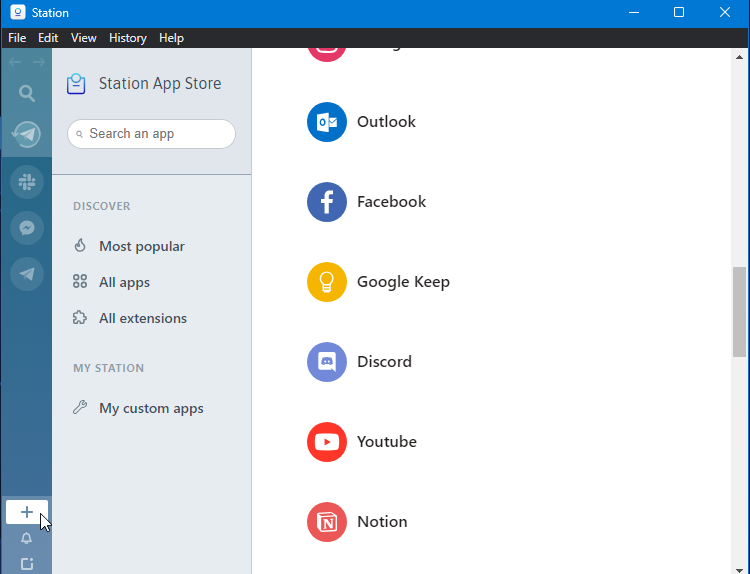Click the Outlook app name
750x574 pixels.
(x=386, y=121)
